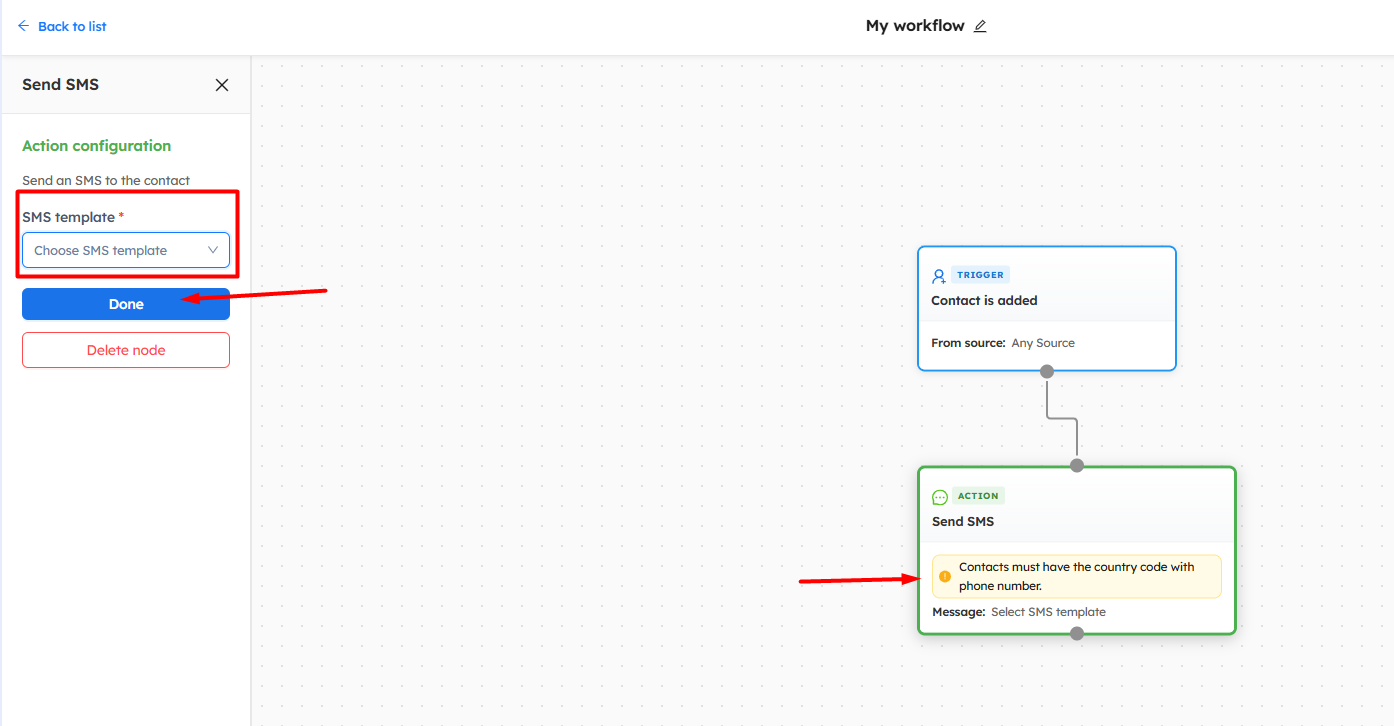The width and height of the screenshot is (1394, 726).
Task: Select the TRIGGER badge label
Action: click(x=980, y=275)
